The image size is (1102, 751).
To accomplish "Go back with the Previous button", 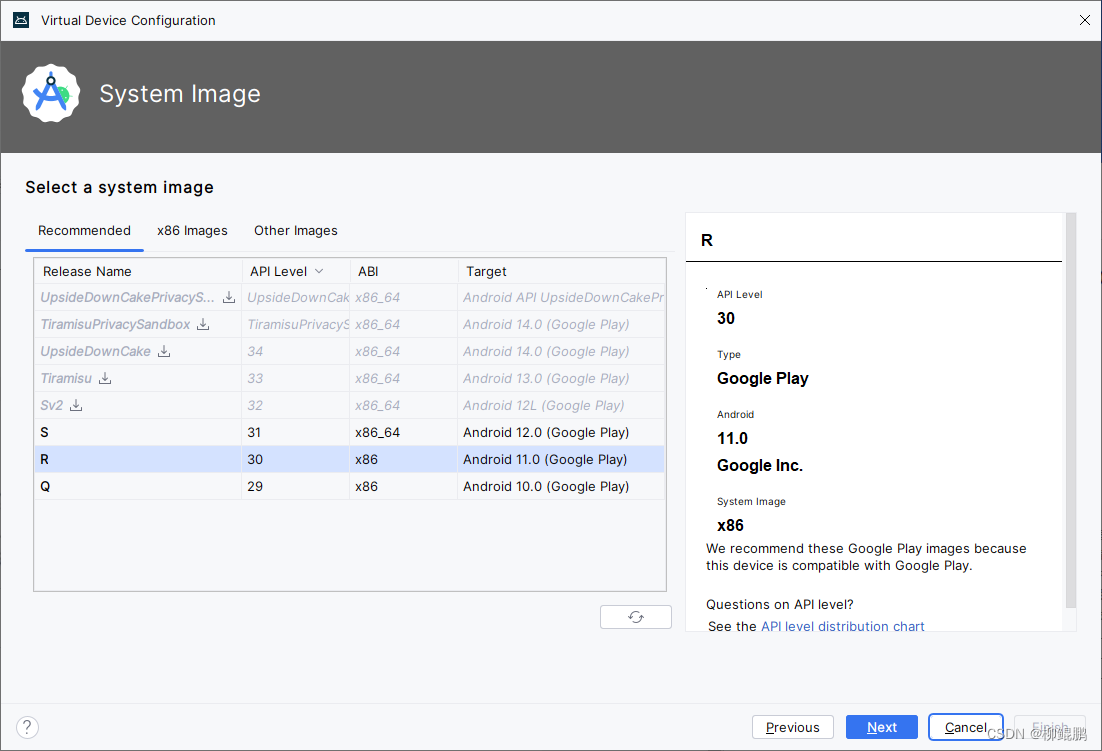I will click(x=792, y=727).
